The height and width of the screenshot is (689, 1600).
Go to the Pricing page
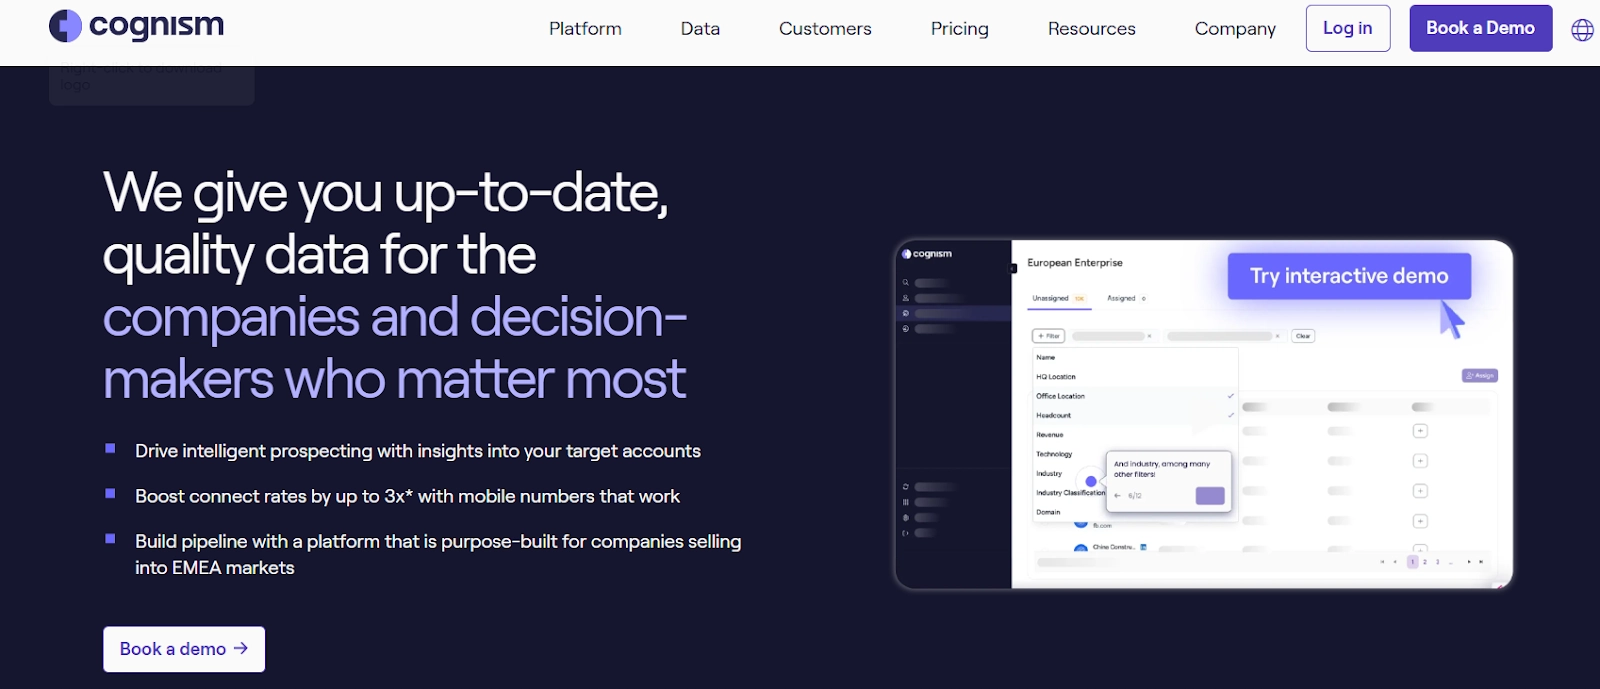[959, 29]
